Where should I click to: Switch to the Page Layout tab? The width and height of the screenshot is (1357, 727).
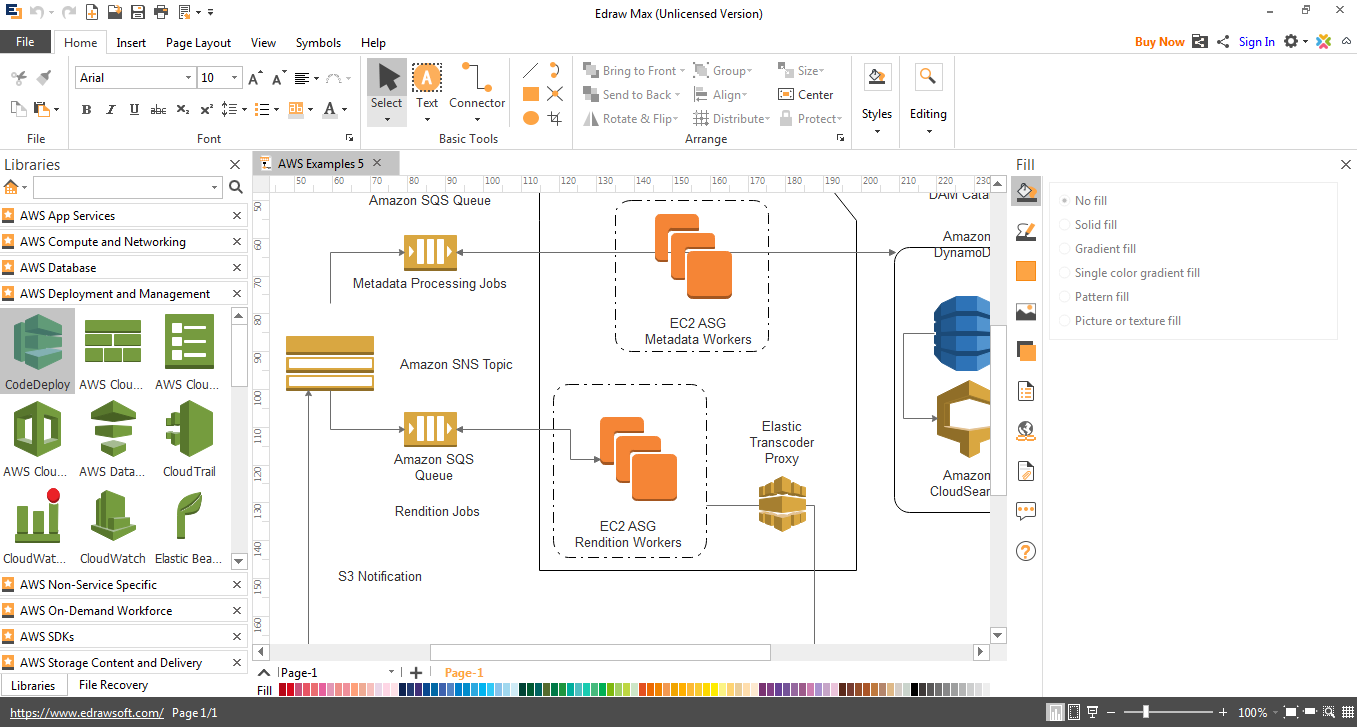[x=198, y=43]
